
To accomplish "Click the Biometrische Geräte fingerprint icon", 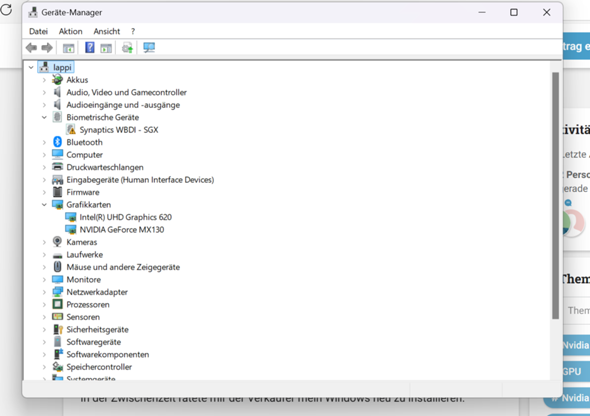I will 57,117.
